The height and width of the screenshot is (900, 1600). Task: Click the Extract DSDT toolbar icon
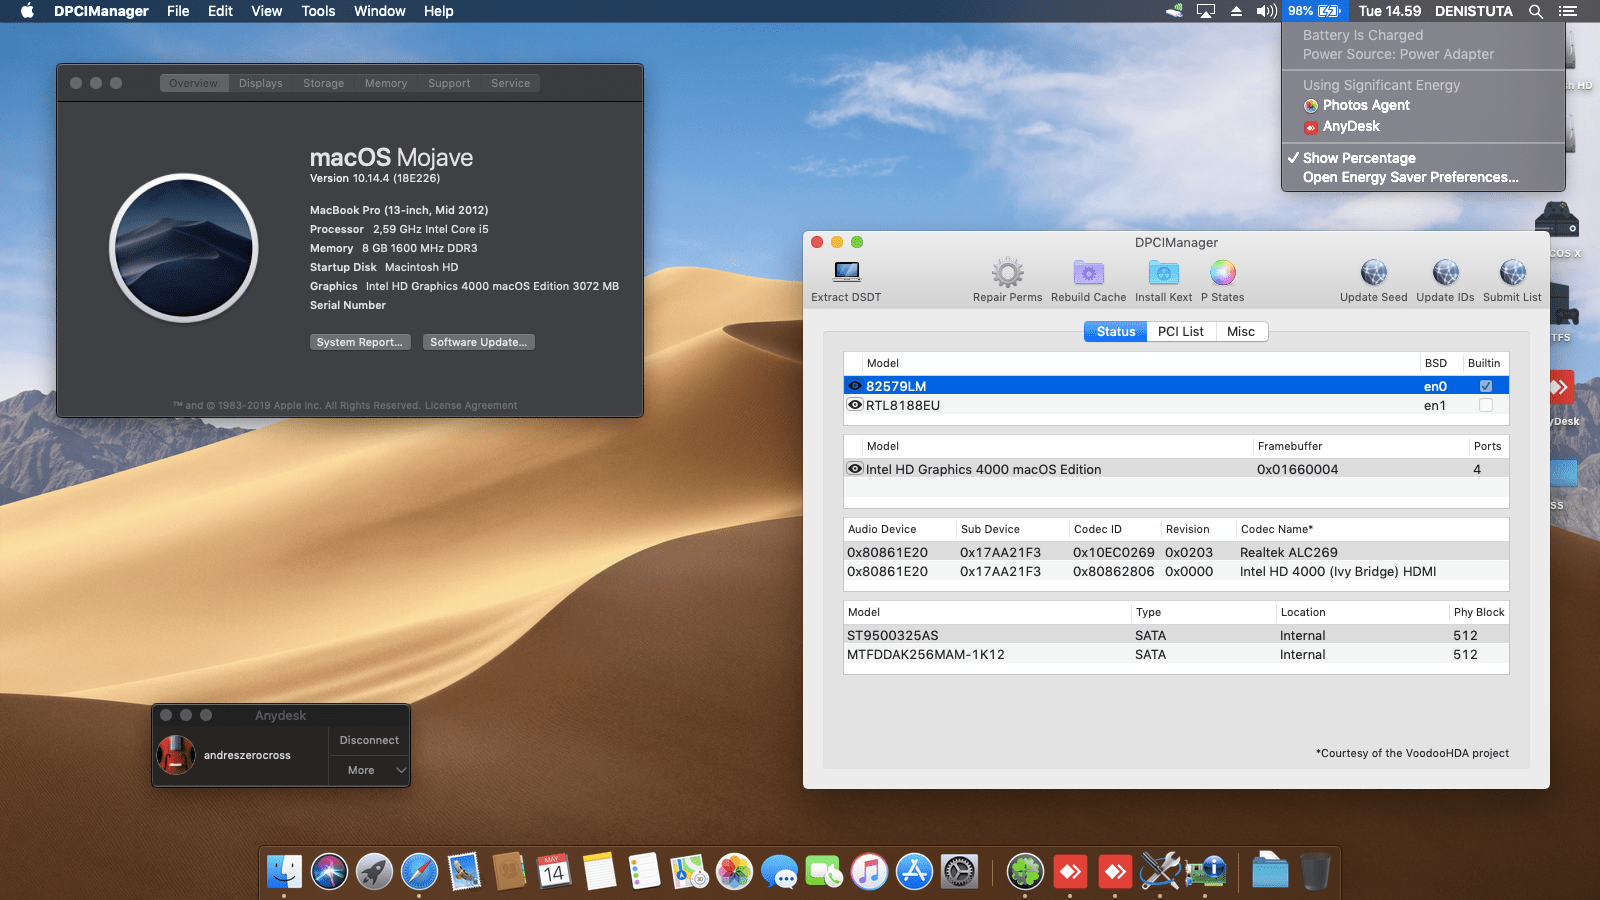coord(846,272)
